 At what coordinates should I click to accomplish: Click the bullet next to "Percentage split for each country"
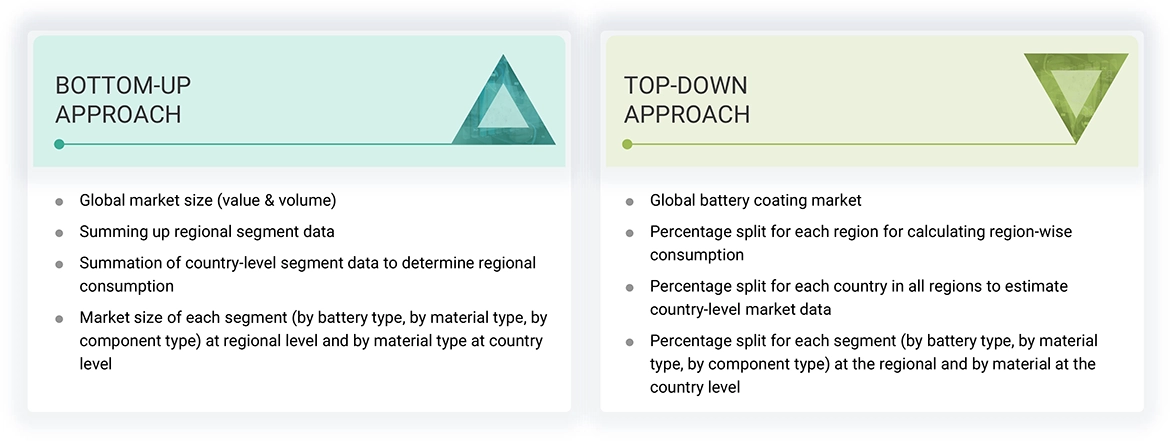click(630, 287)
